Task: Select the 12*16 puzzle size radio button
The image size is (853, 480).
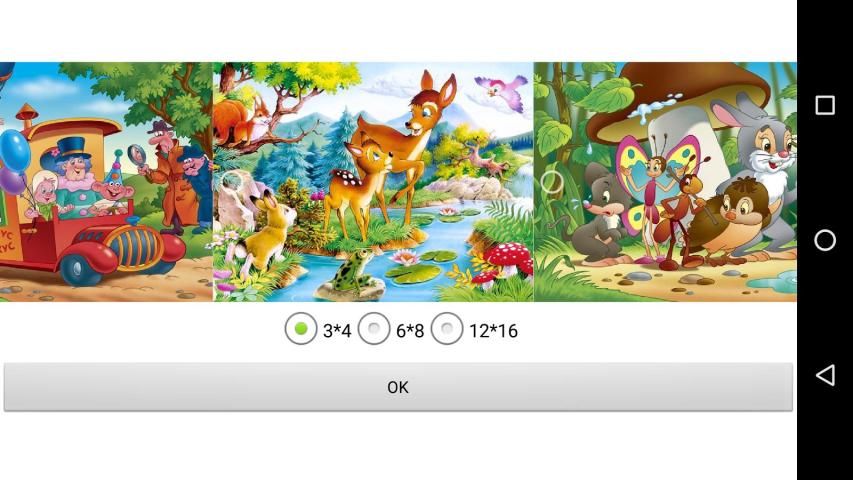Action: point(447,329)
